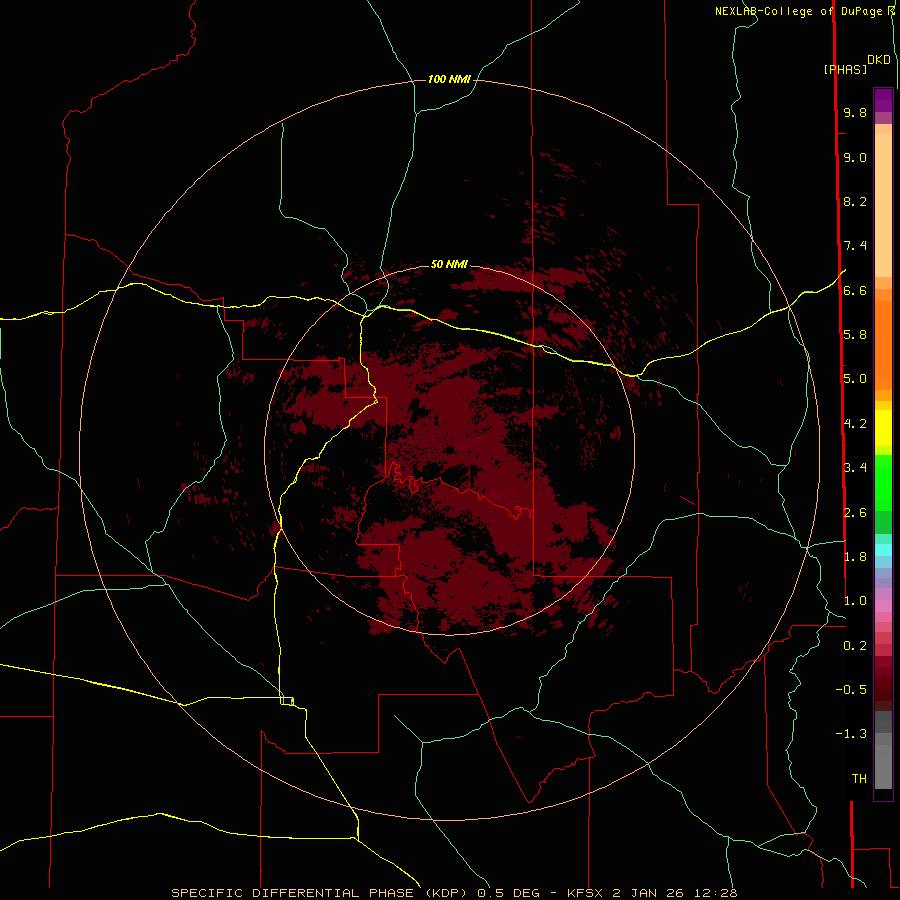Click the 8.2 scale value
The image size is (900, 900).
click(x=855, y=202)
